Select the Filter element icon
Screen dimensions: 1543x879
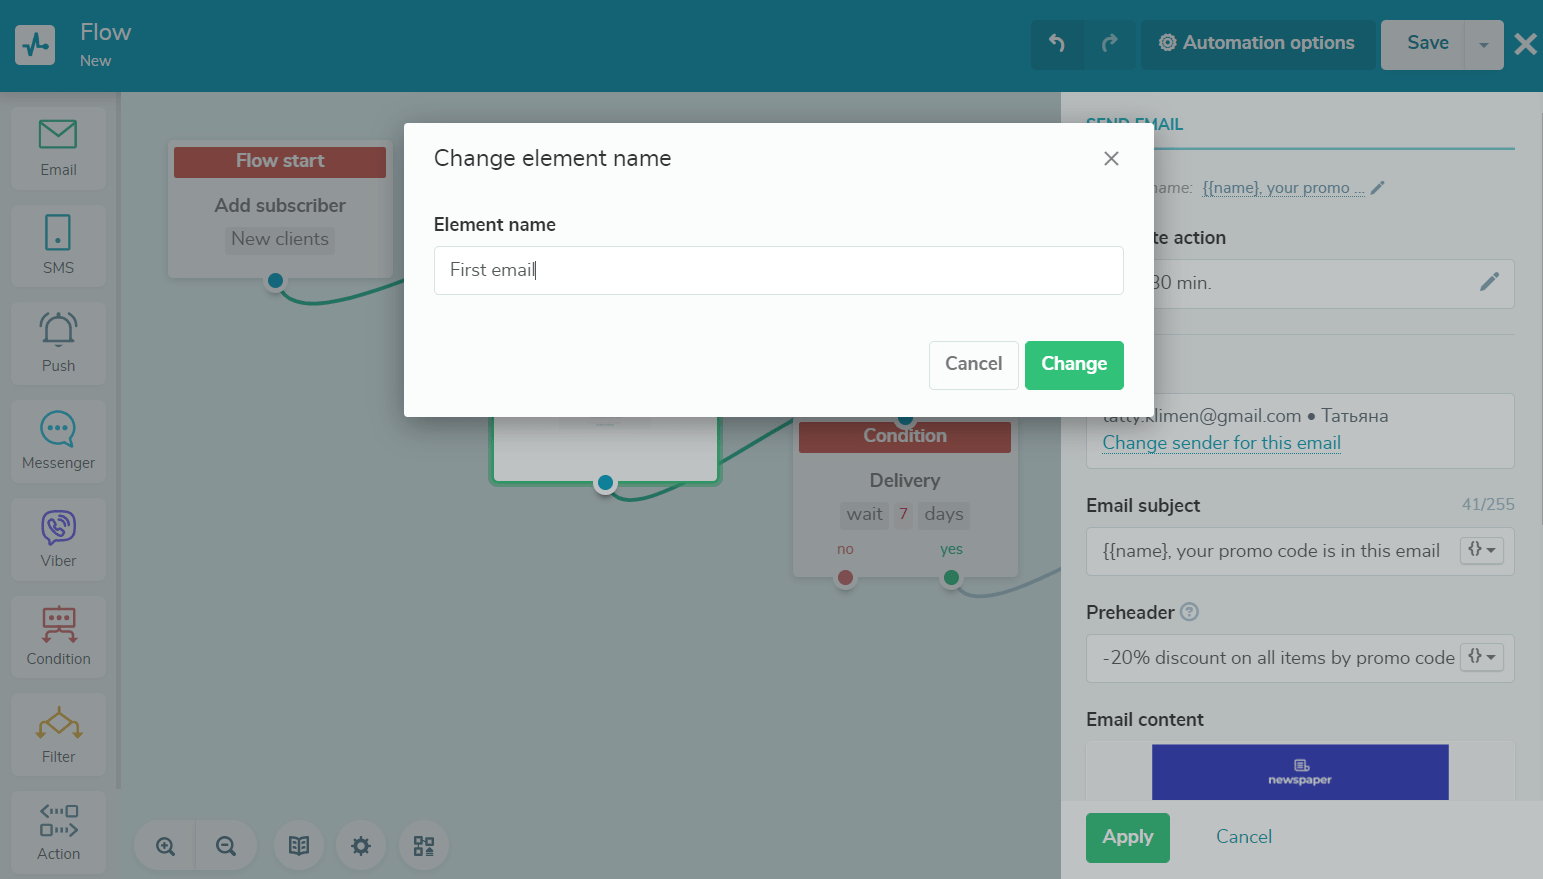point(58,733)
